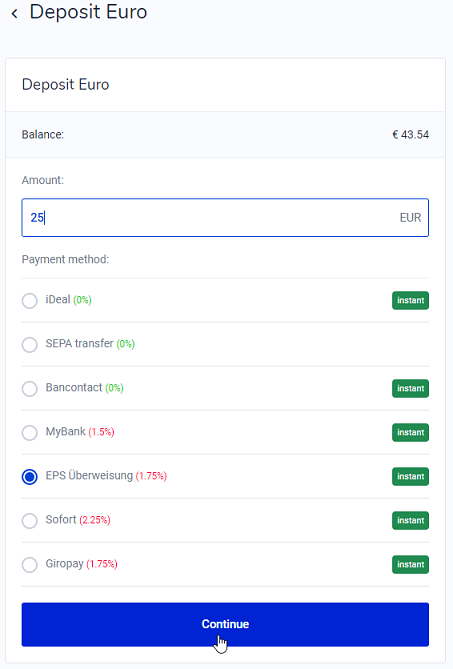The image size is (453, 669).
Task: Click the EUR currency label in amount field
Action: click(x=410, y=218)
